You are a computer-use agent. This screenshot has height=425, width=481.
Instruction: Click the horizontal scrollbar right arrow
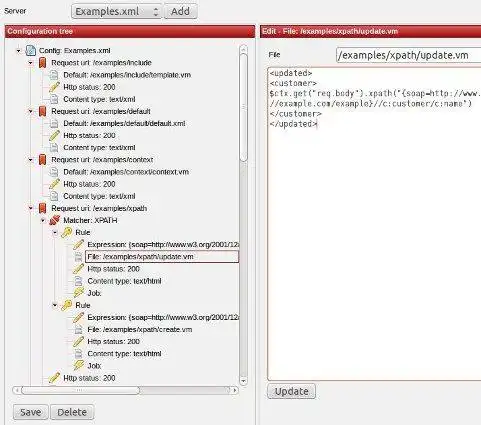[x=235, y=390]
